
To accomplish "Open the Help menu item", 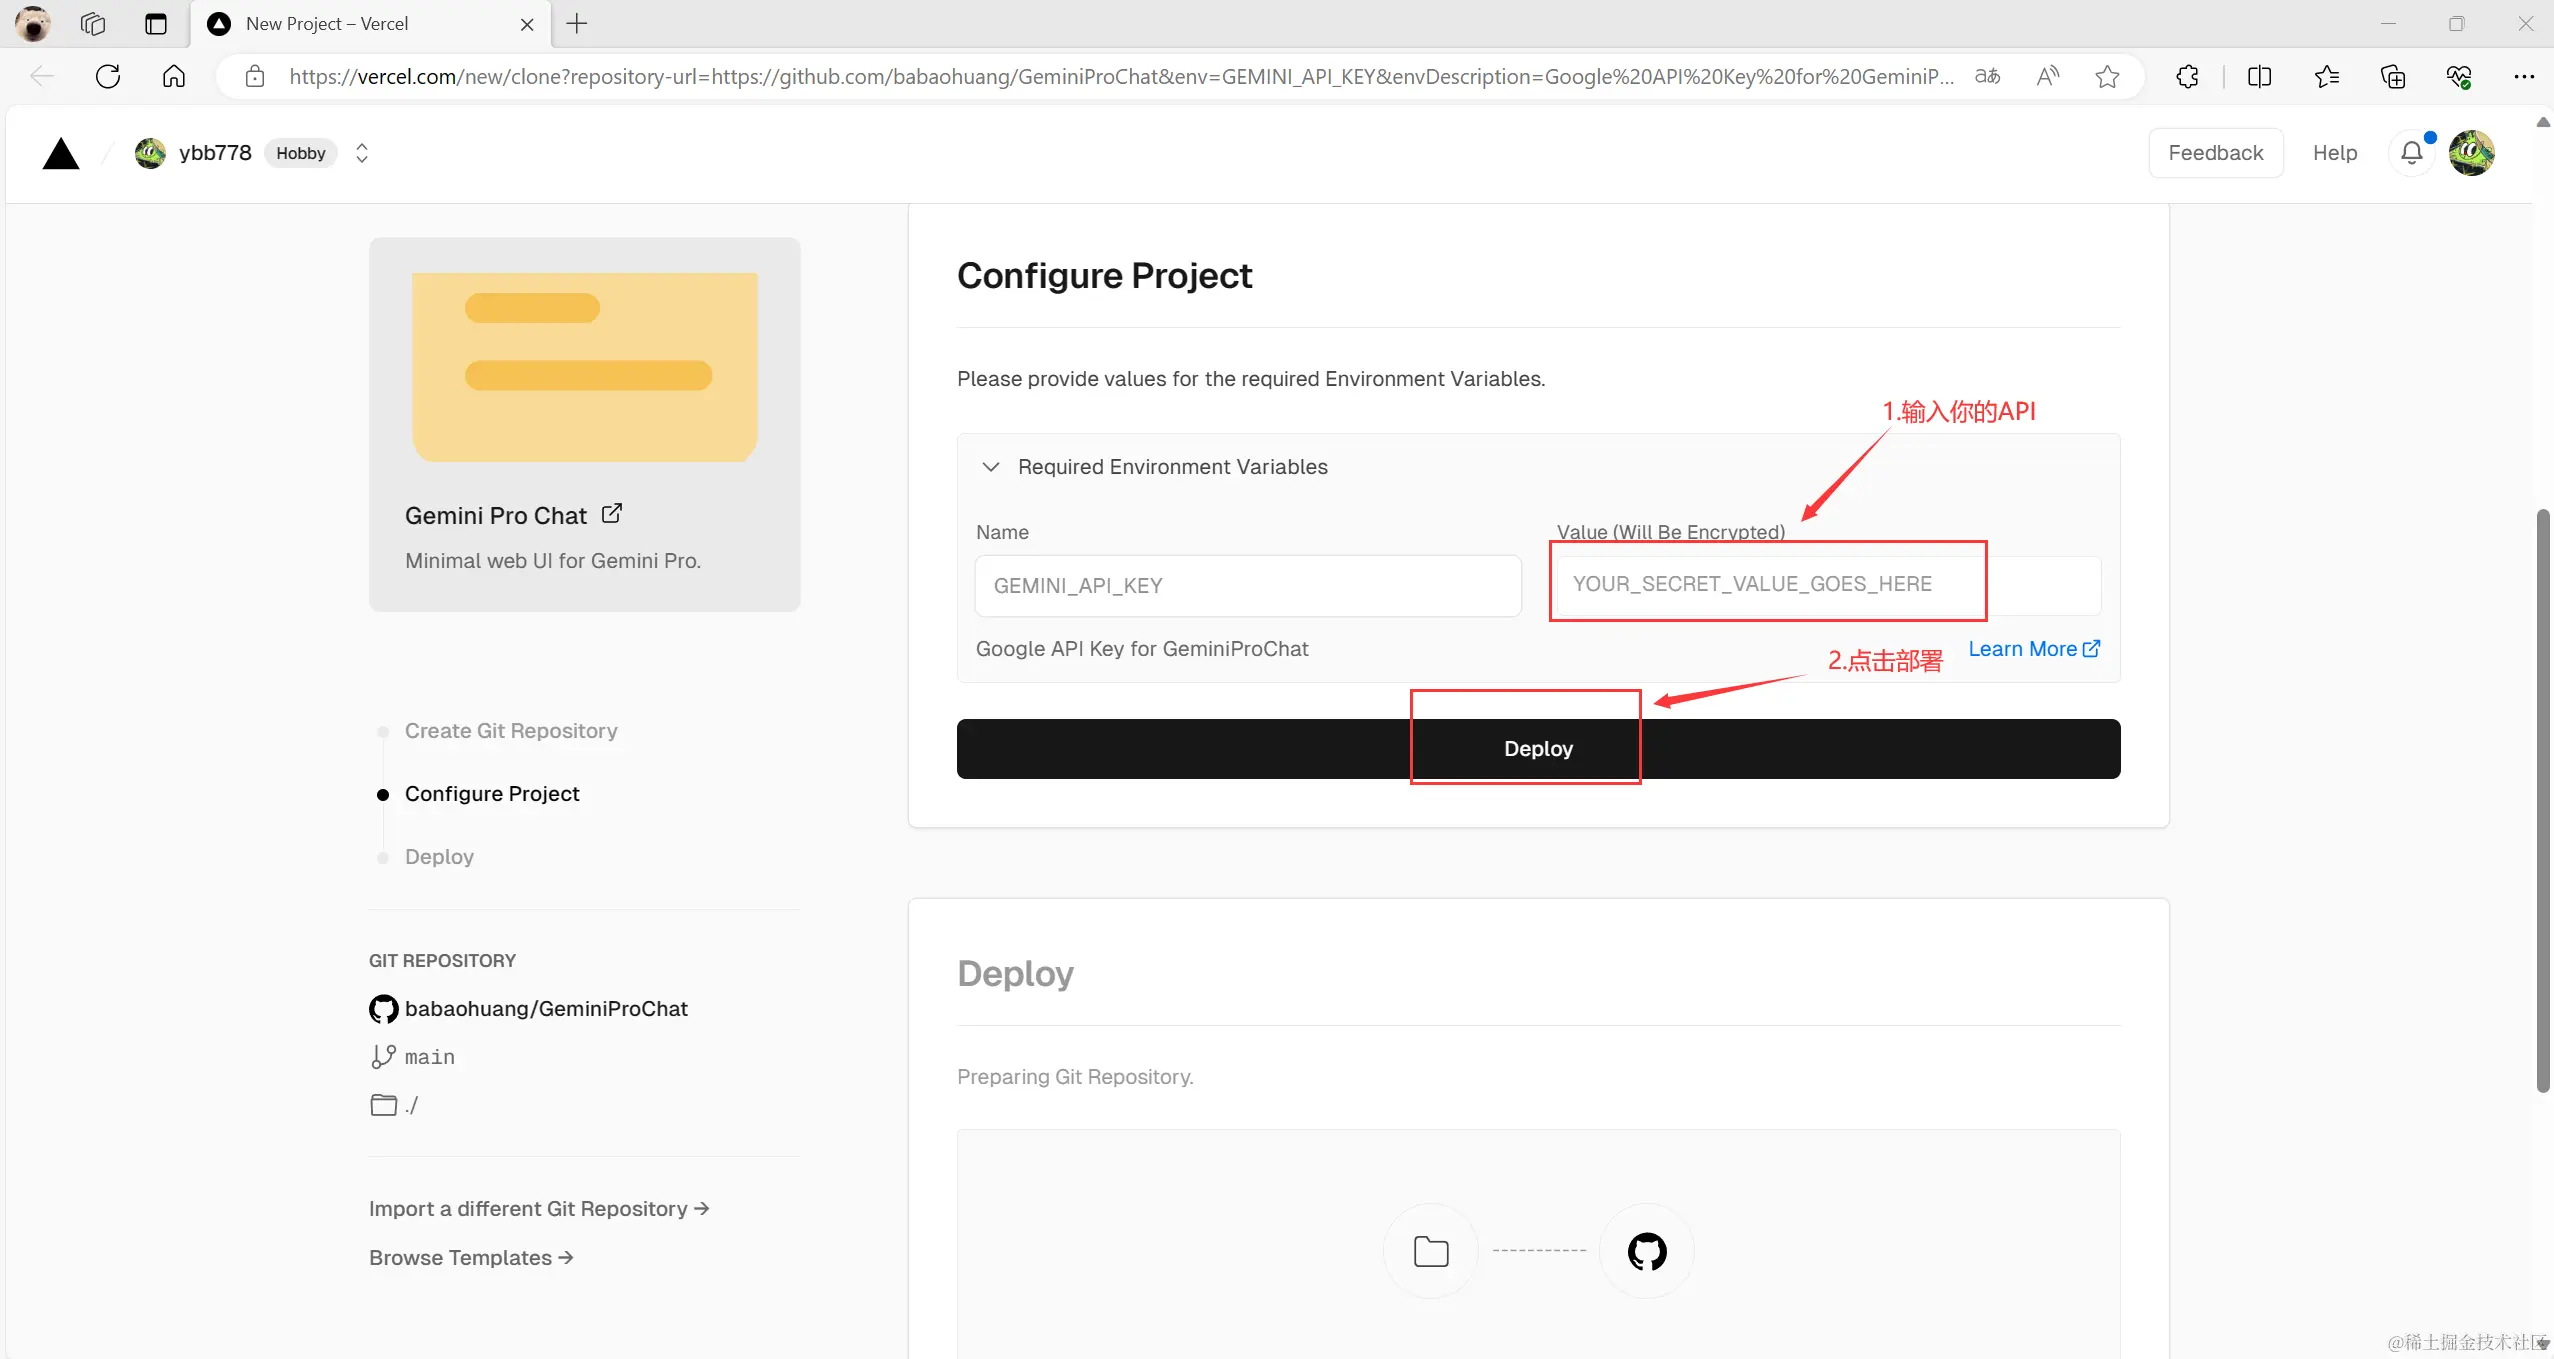I will (x=2334, y=153).
